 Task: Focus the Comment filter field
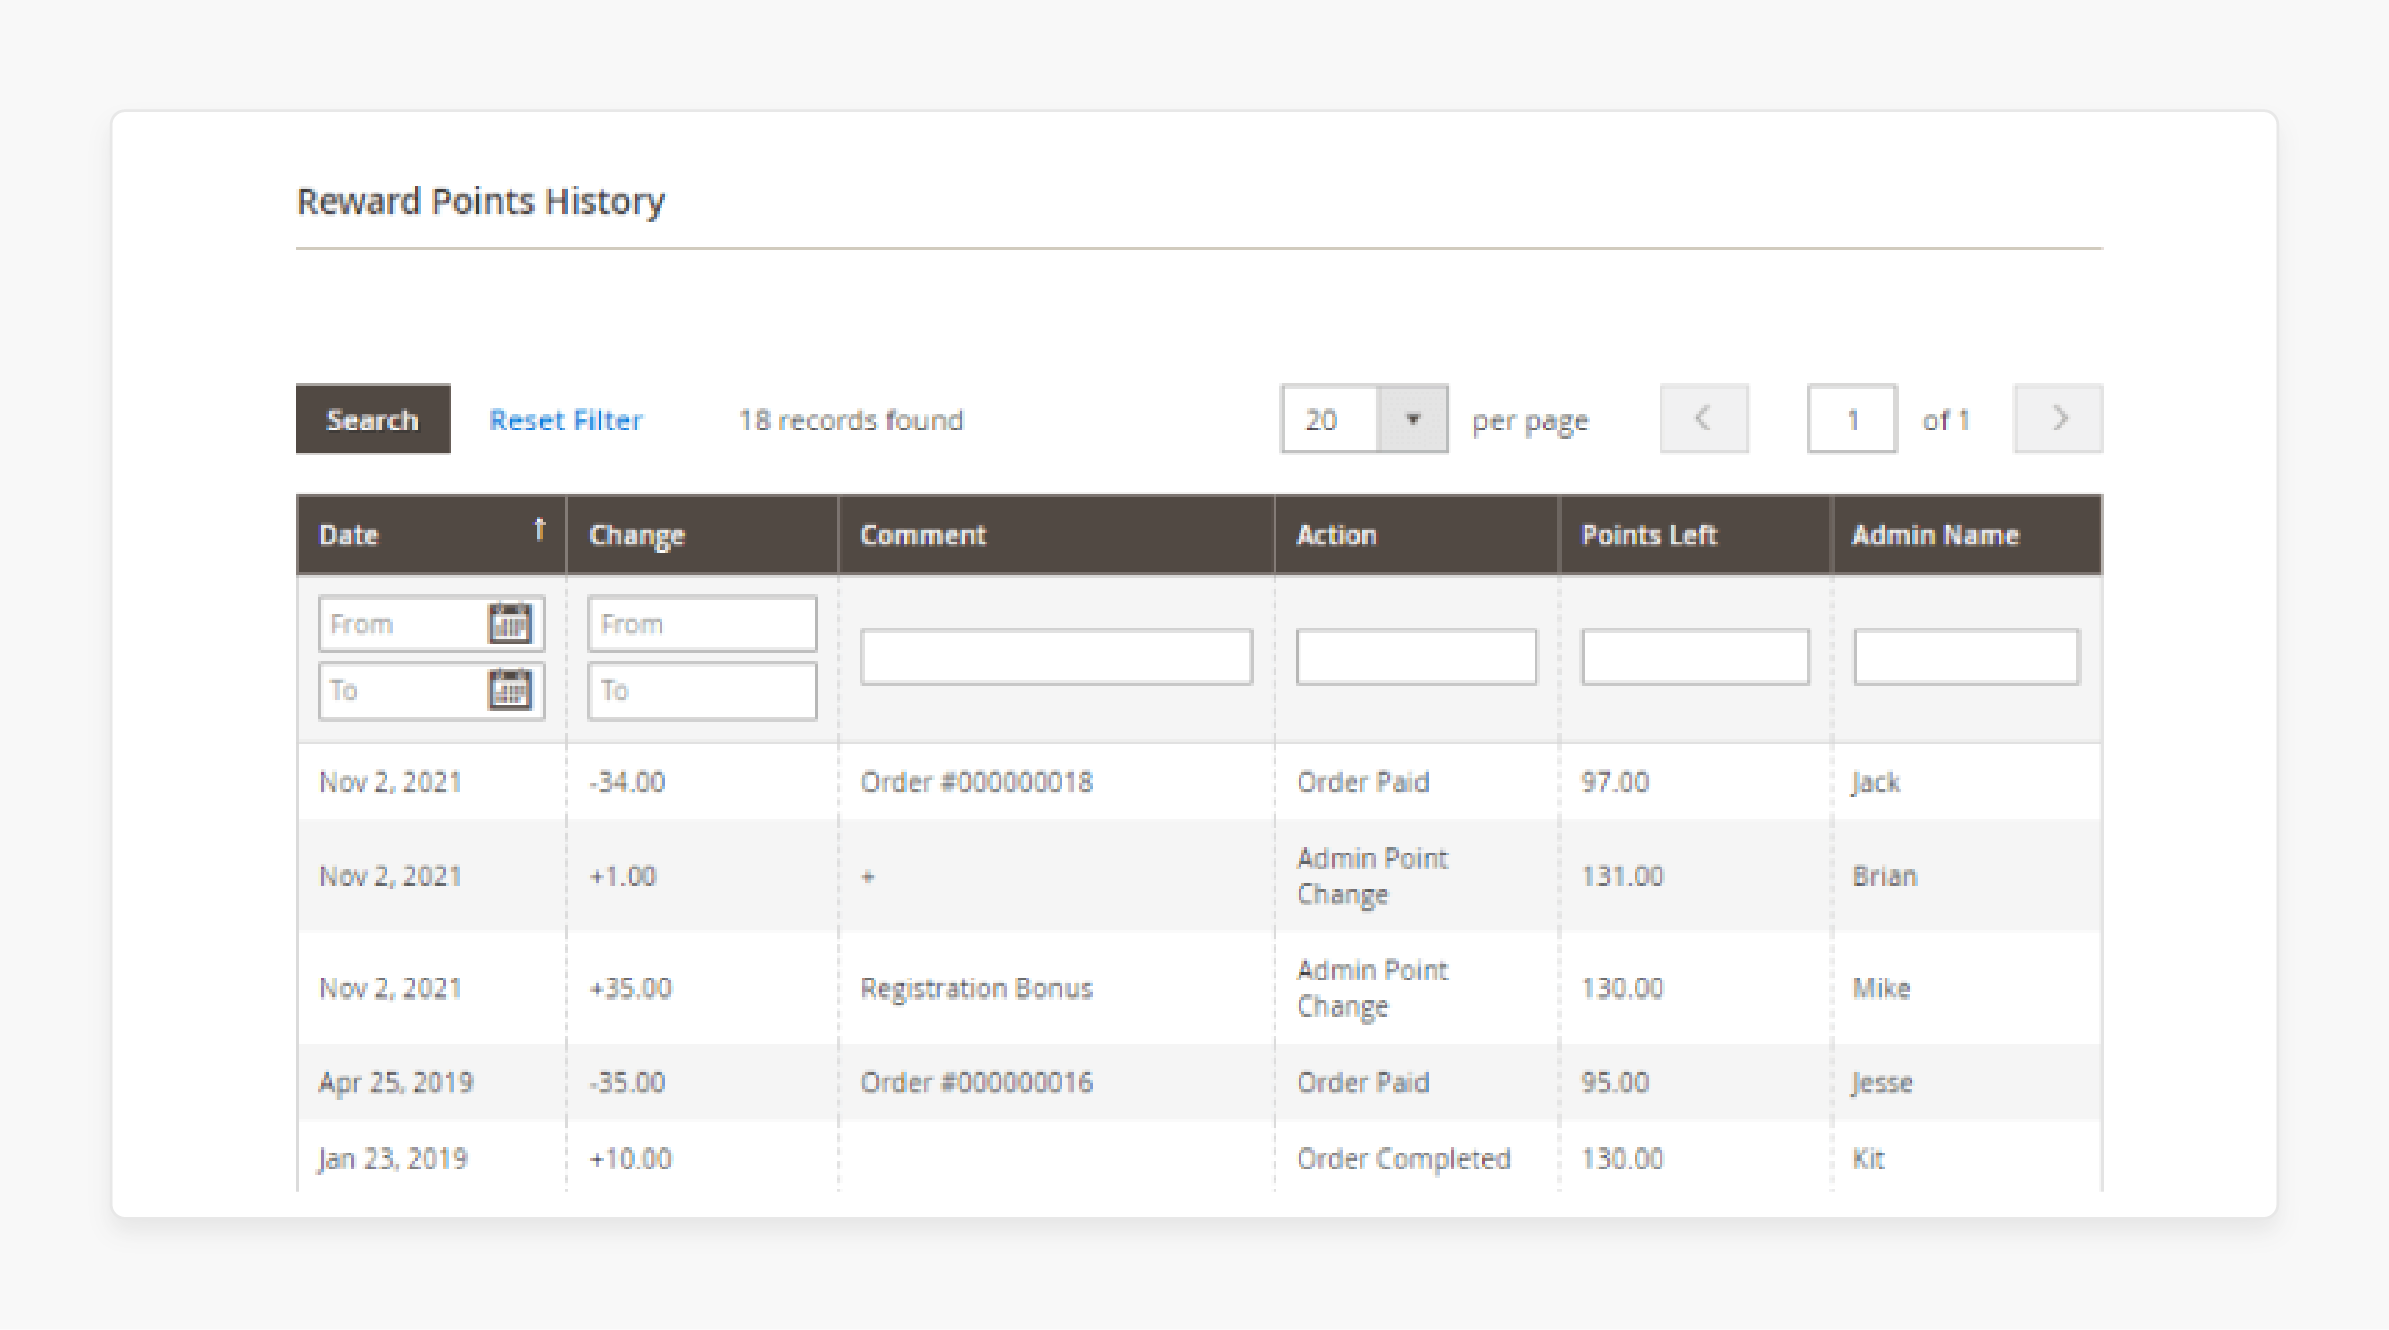1056,656
